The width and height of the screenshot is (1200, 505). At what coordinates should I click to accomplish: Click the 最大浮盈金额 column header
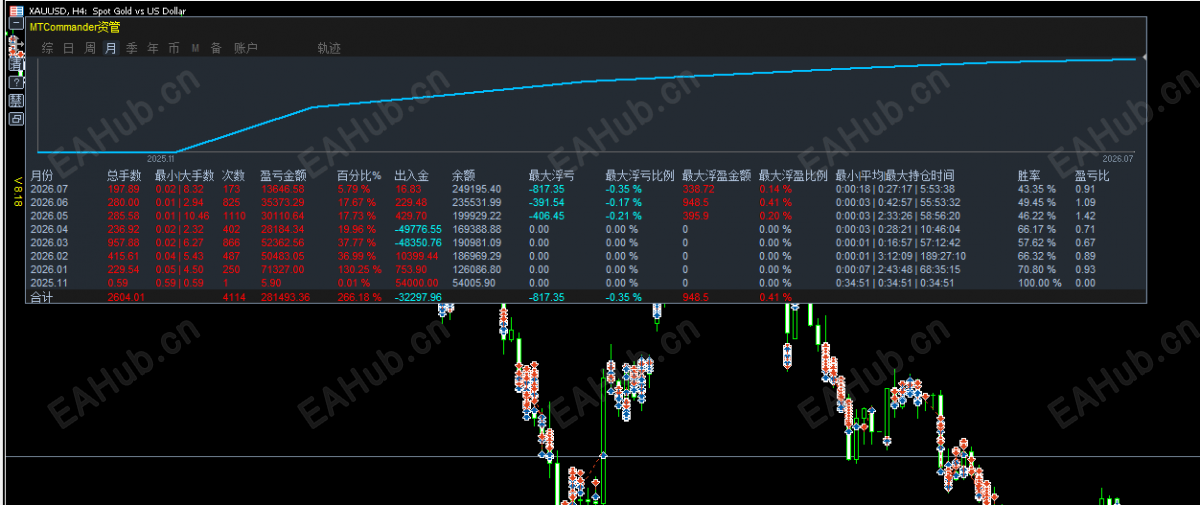(716, 175)
